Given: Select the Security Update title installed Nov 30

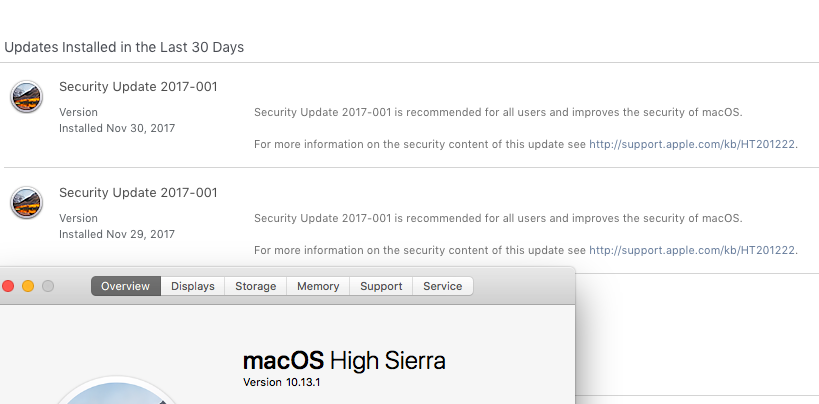Looking at the screenshot, I should click(138, 87).
